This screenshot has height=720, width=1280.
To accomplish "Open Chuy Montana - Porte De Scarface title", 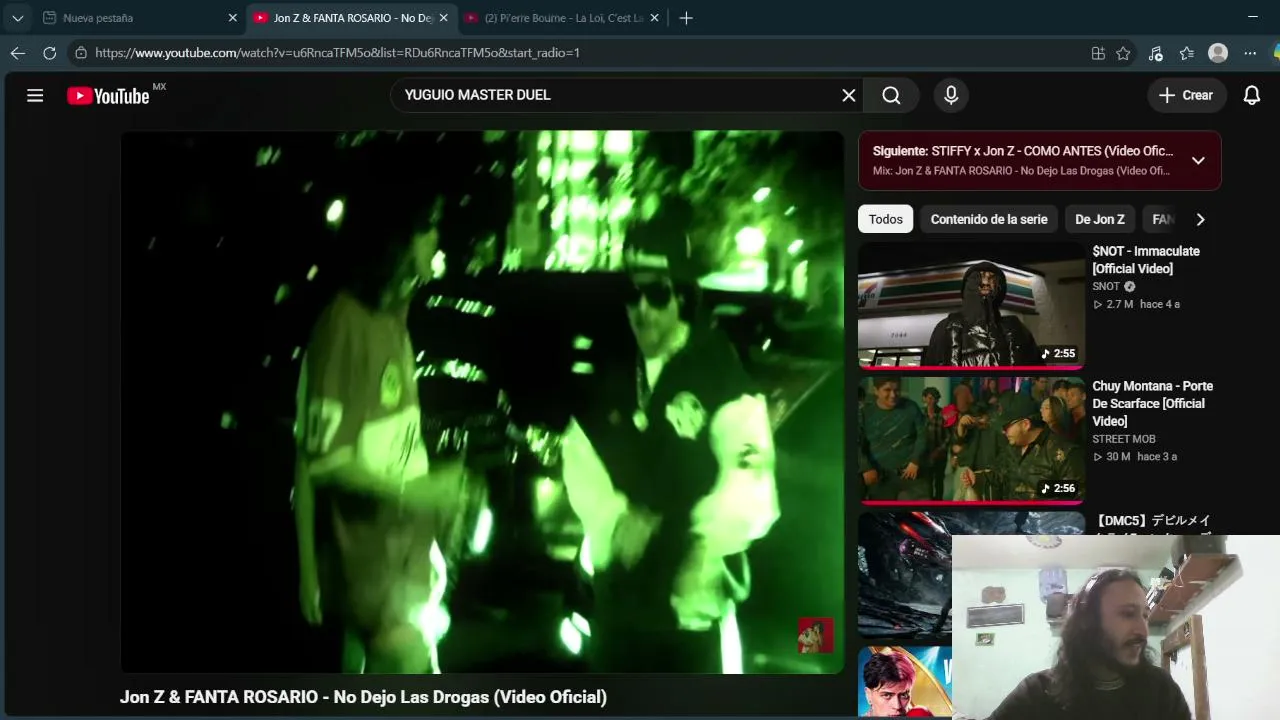I will [x=1153, y=403].
